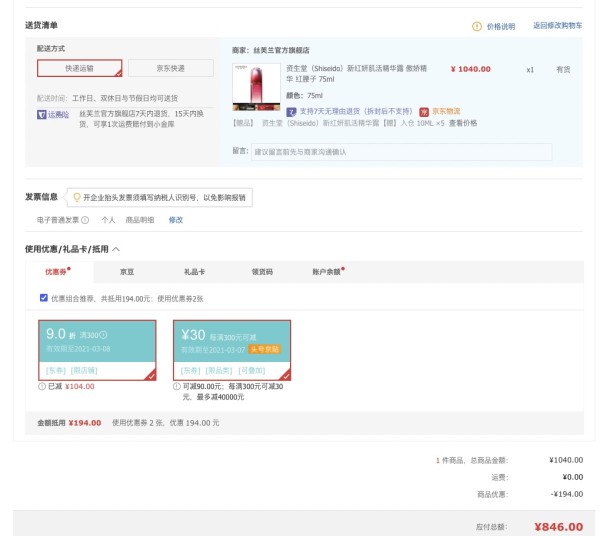The image size is (600, 536).
Task: Click the 应付总额 ¥846.00 total
Action: pyautogui.click(x=559, y=527)
